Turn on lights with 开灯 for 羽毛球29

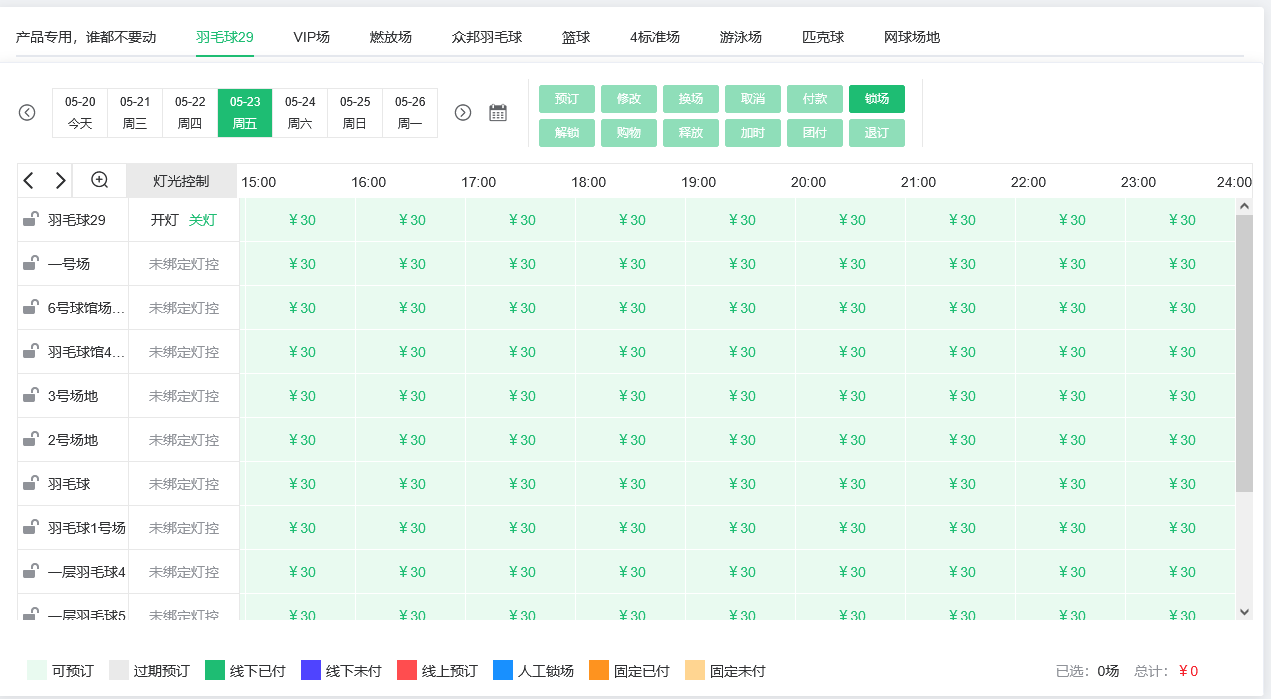(x=164, y=220)
